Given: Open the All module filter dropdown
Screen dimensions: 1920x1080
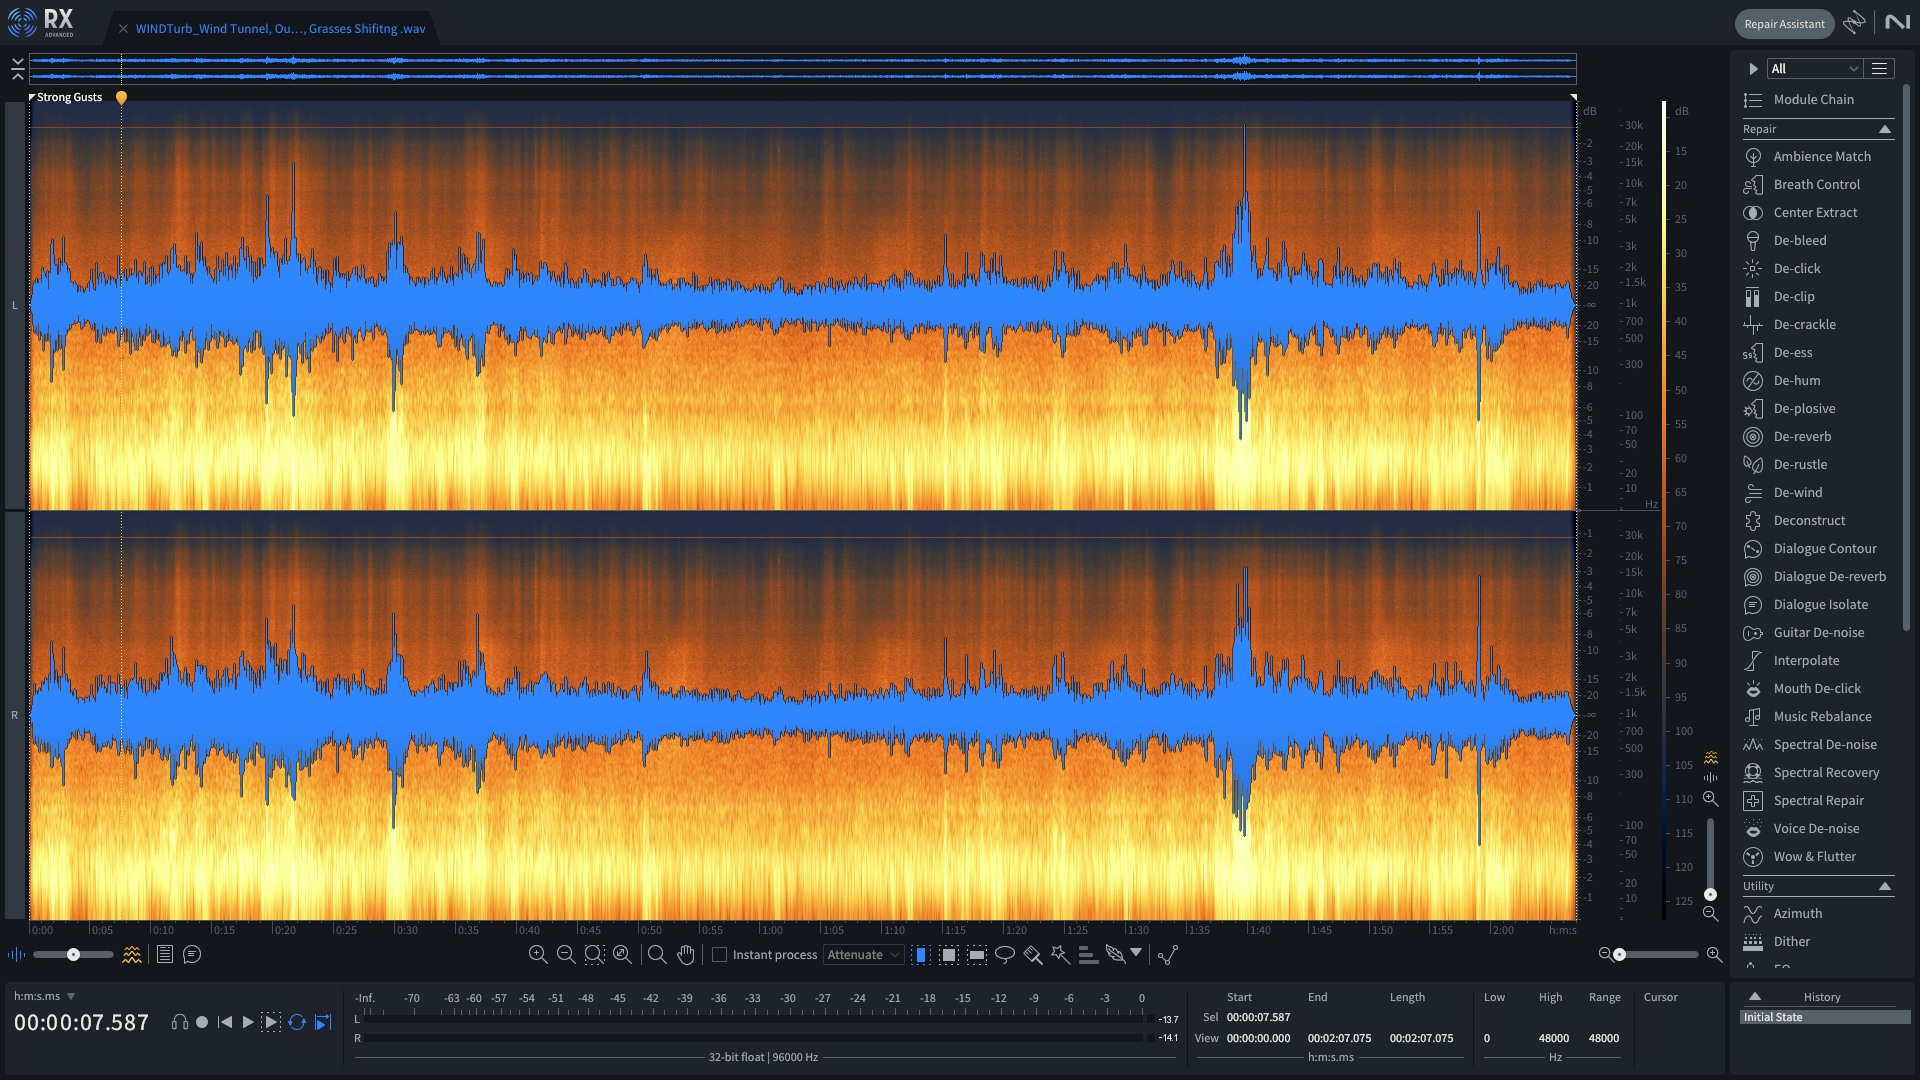Looking at the screenshot, I should pos(1814,69).
